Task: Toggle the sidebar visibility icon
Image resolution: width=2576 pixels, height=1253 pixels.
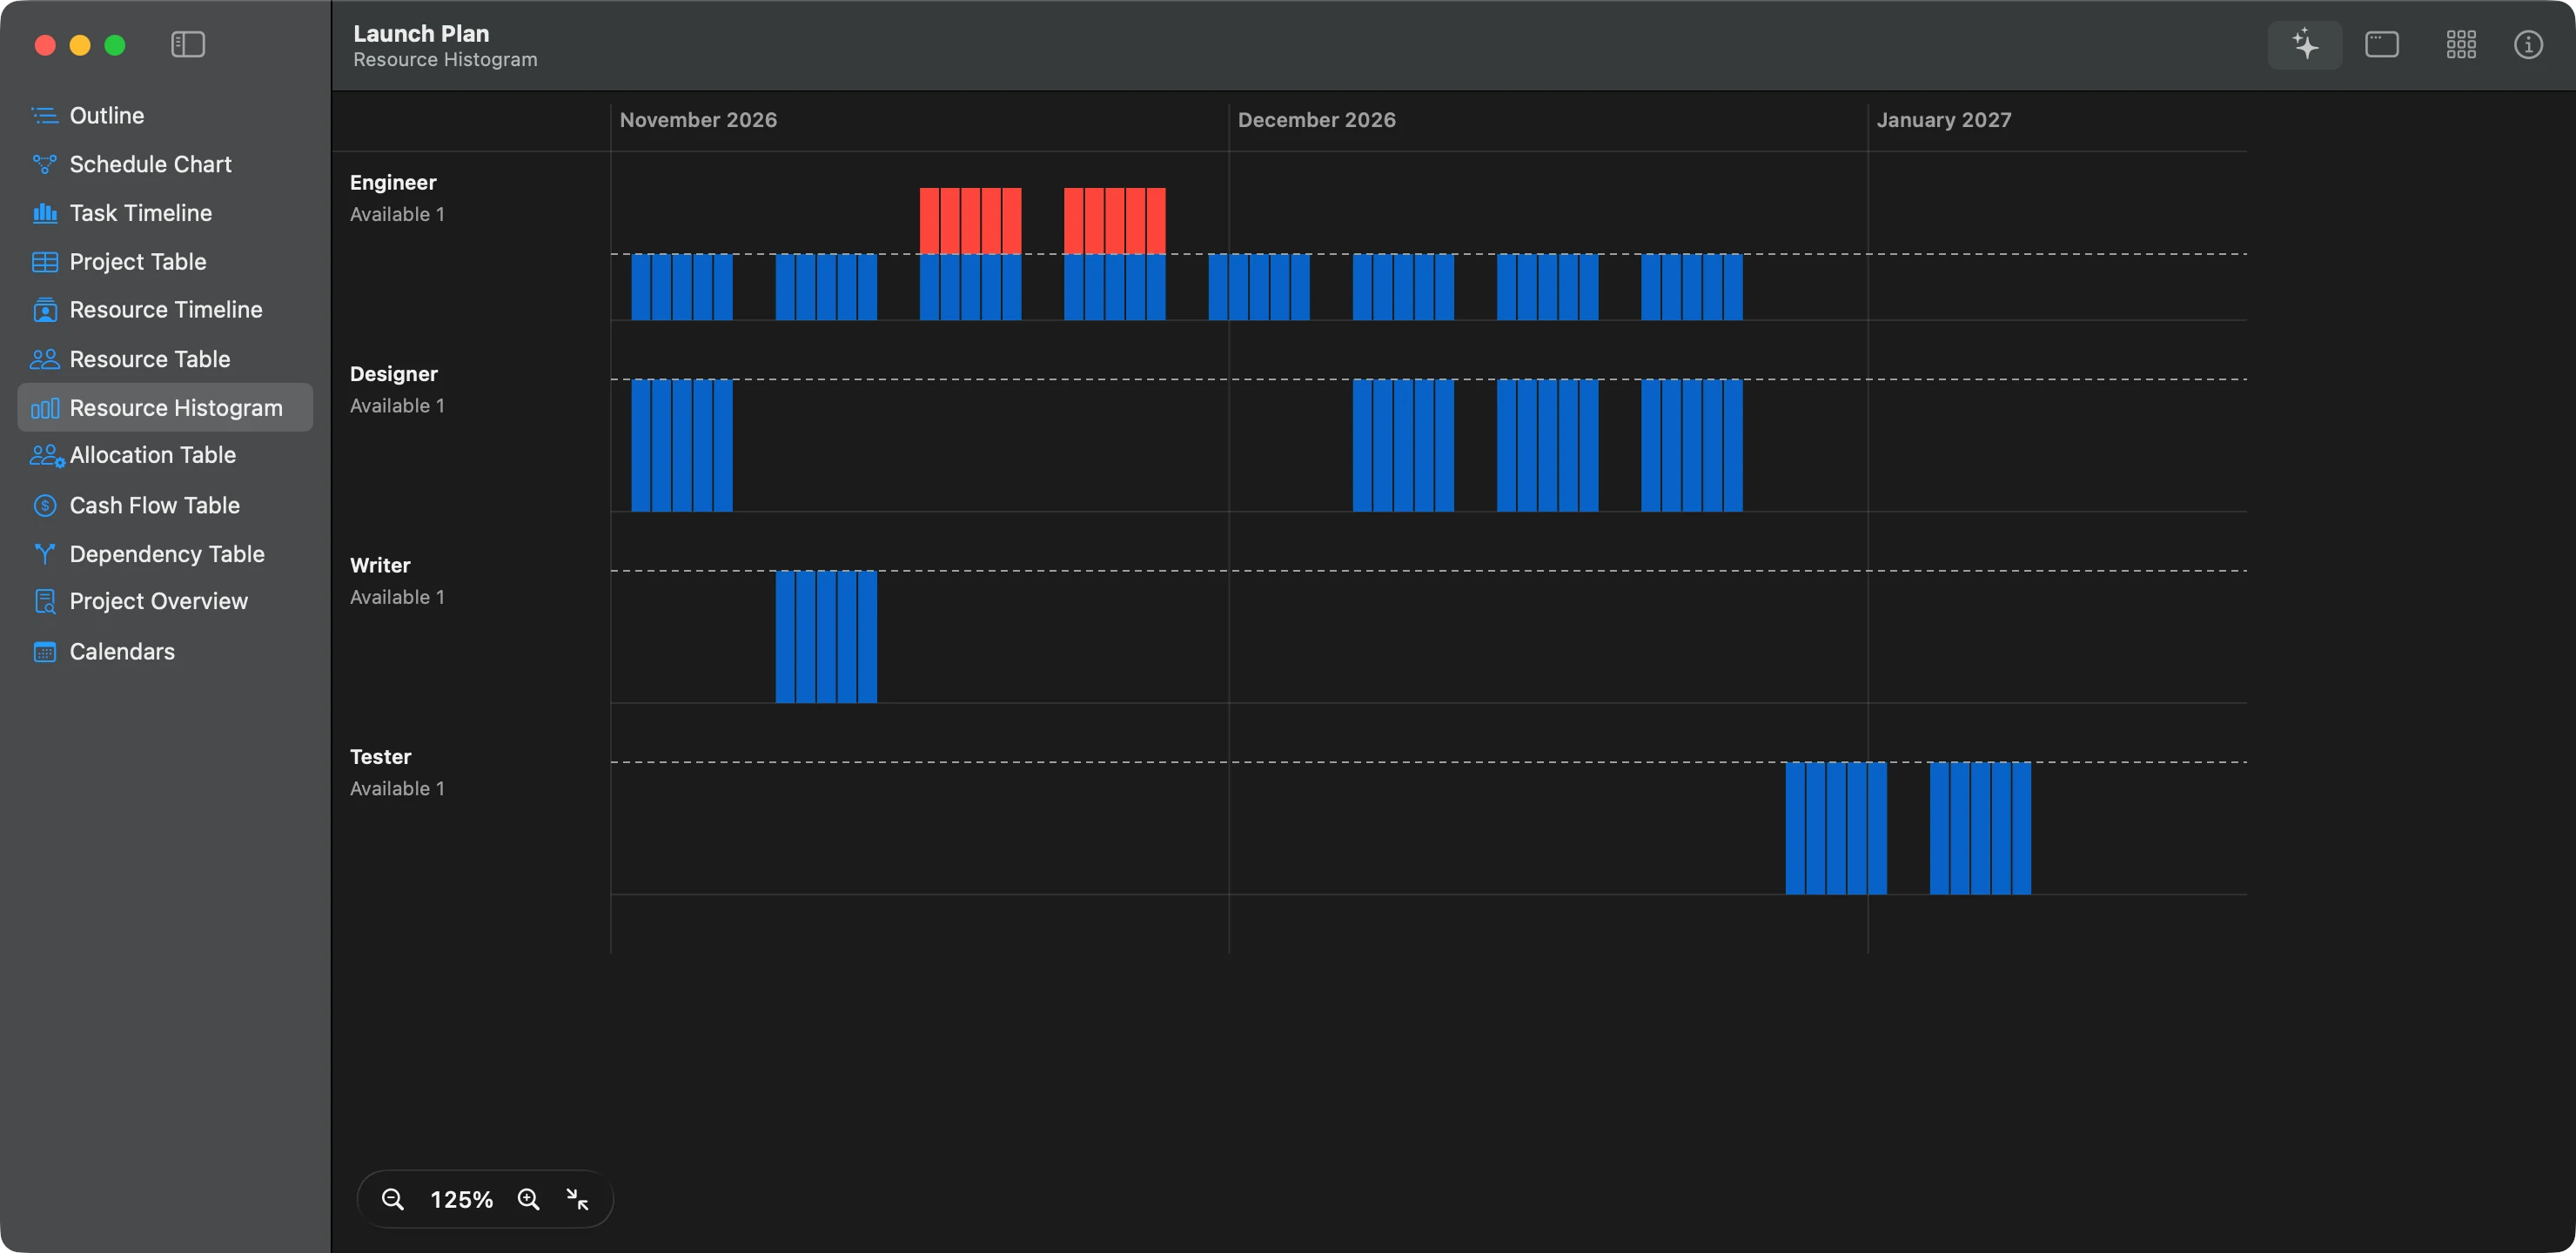Action: 188,44
